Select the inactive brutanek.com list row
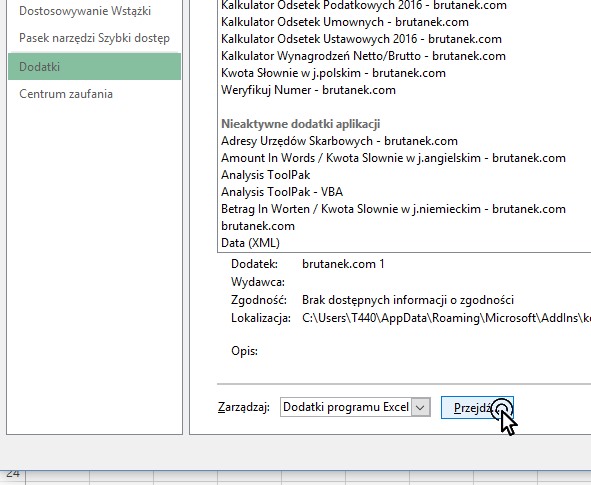Viewport: 591px width, 485px height. pos(258,226)
